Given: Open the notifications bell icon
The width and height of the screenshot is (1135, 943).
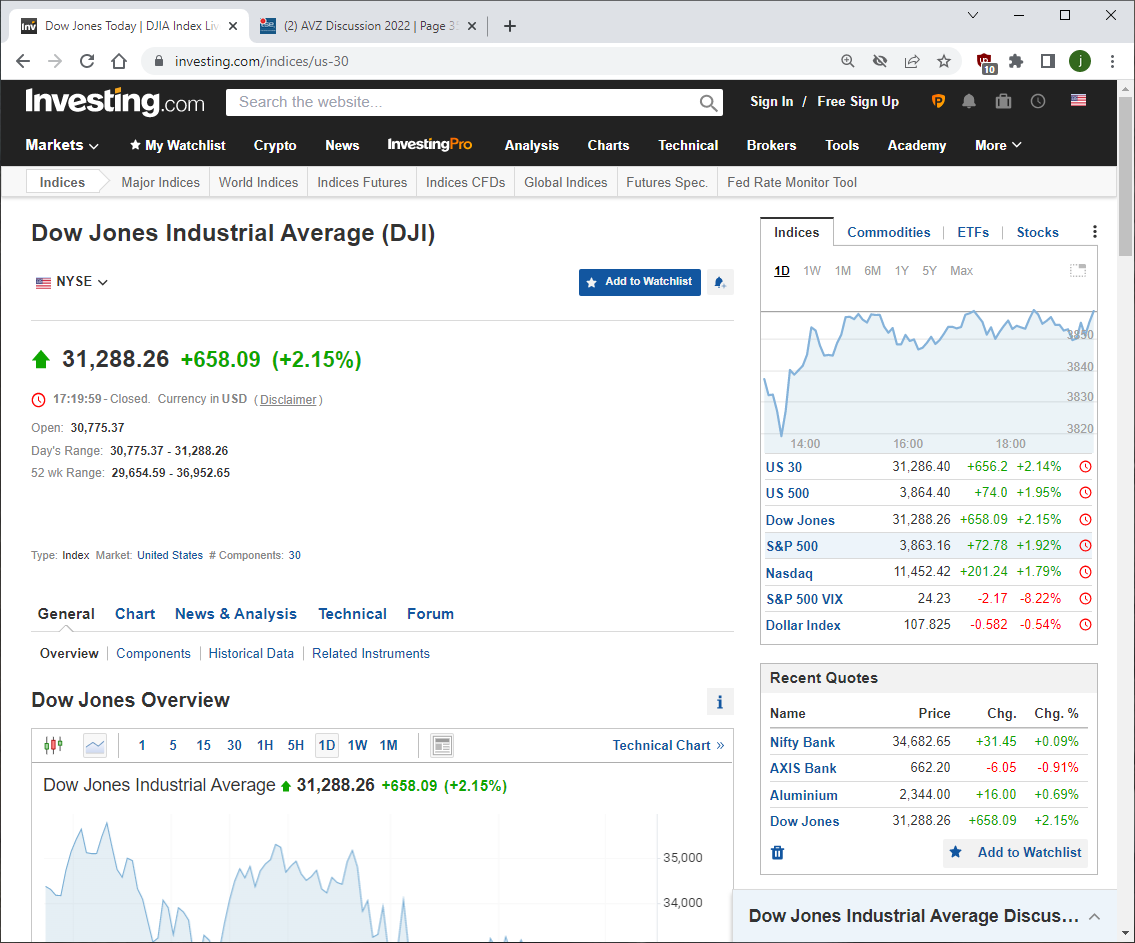Looking at the screenshot, I should point(969,101).
